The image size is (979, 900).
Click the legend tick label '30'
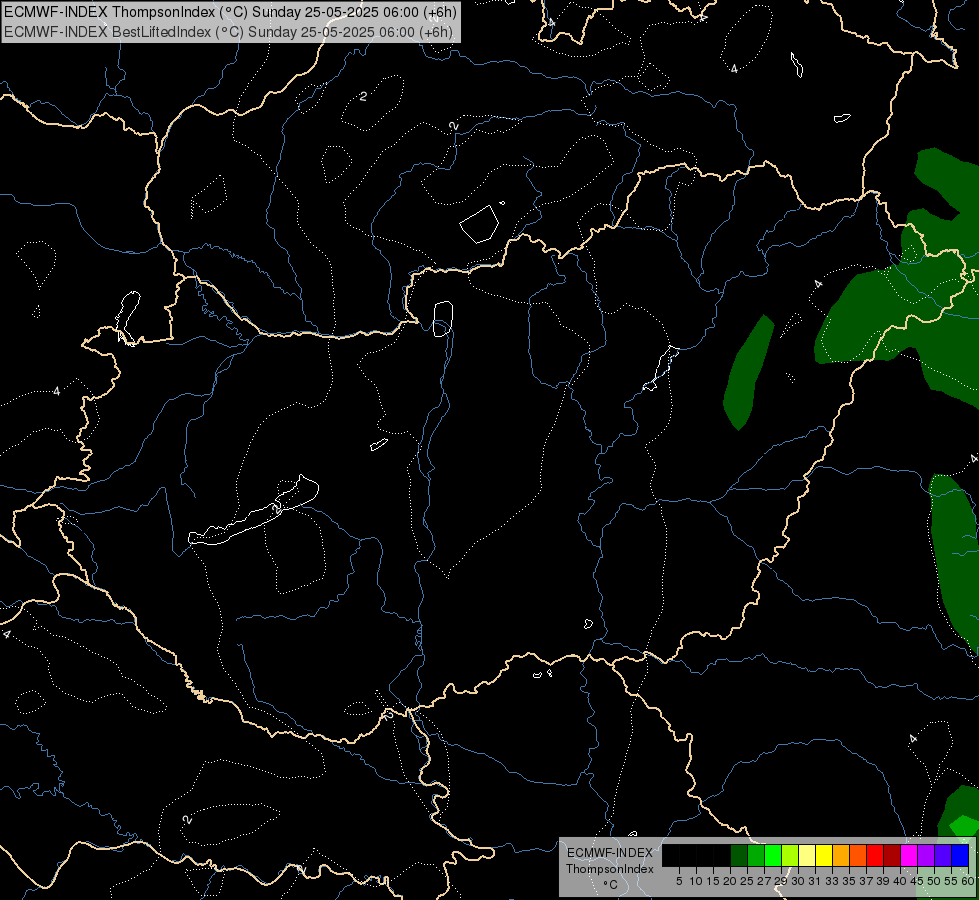(x=798, y=881)
